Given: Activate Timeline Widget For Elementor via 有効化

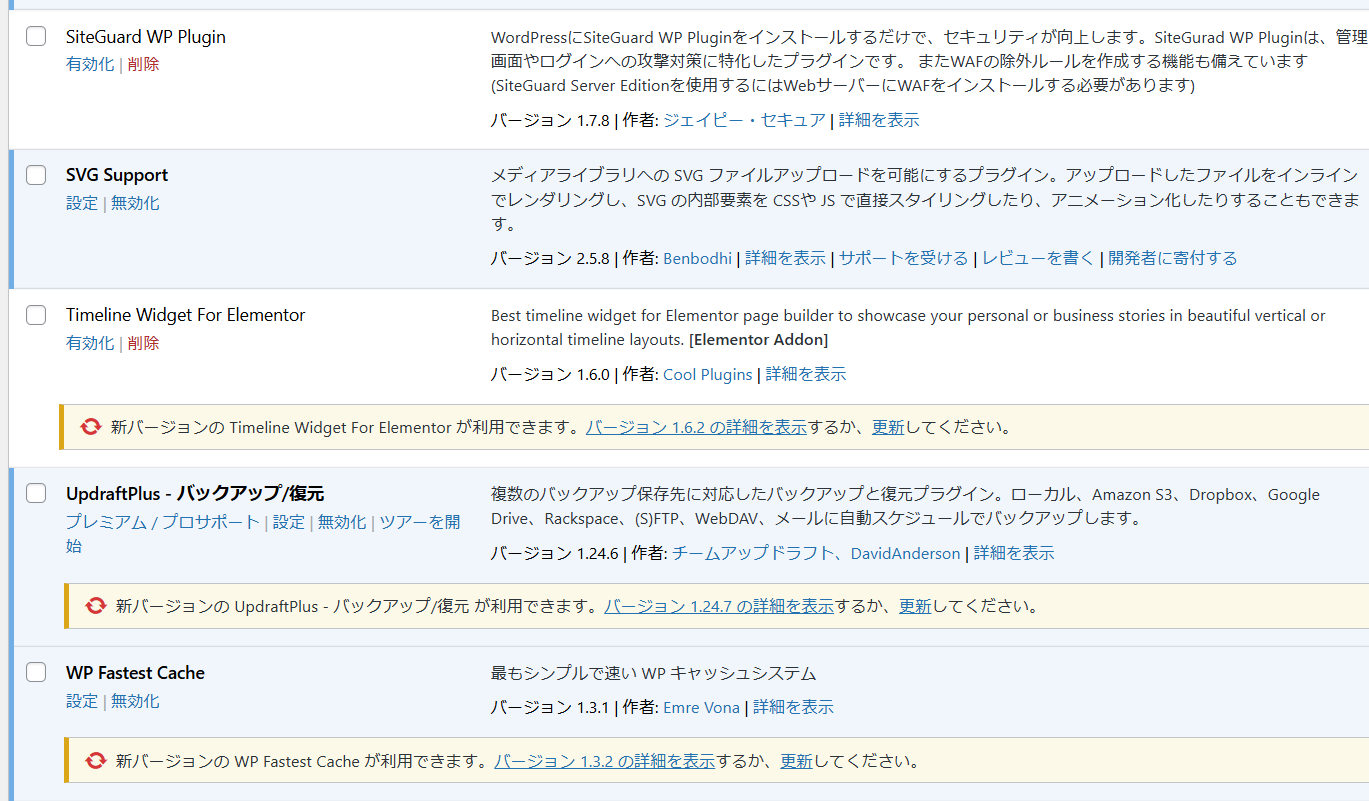Looking at the screenshot, I should (90, 343).
